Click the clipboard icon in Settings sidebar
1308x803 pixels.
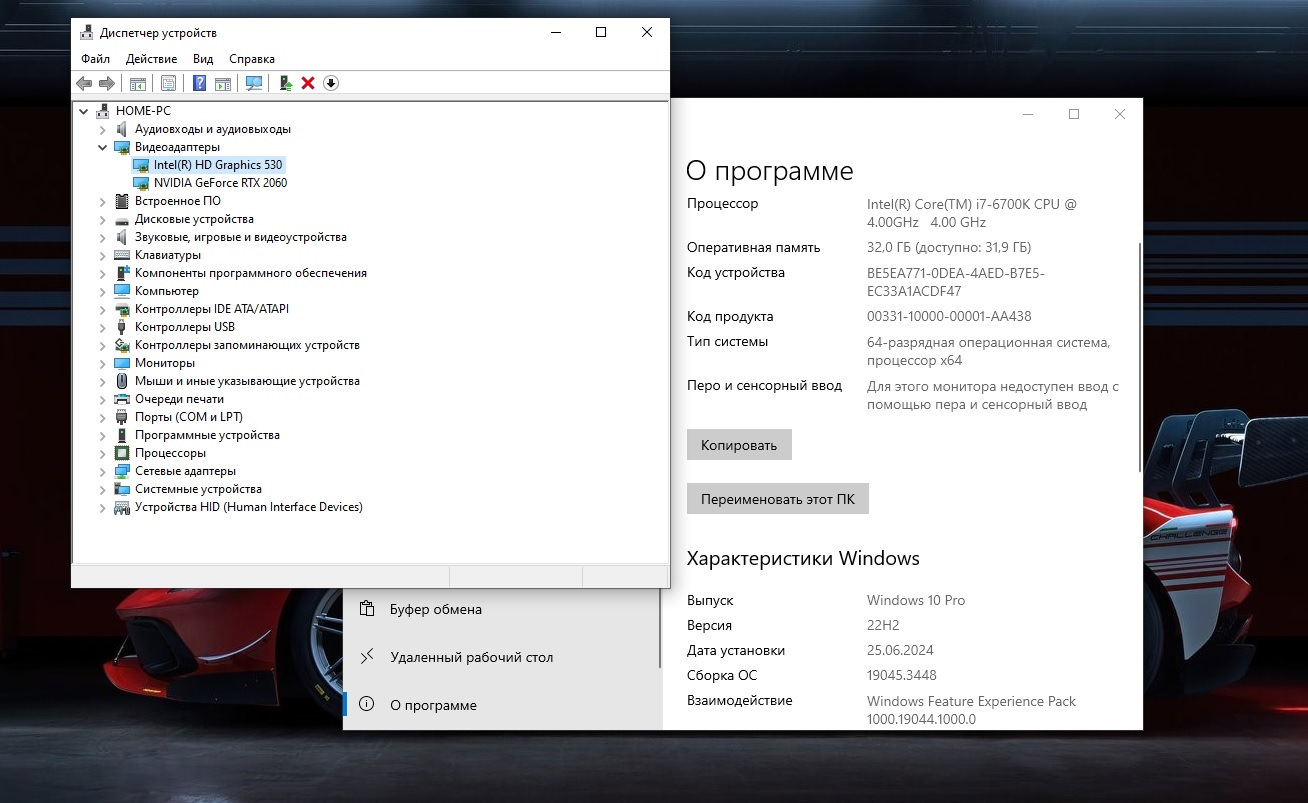click(367, 609)
